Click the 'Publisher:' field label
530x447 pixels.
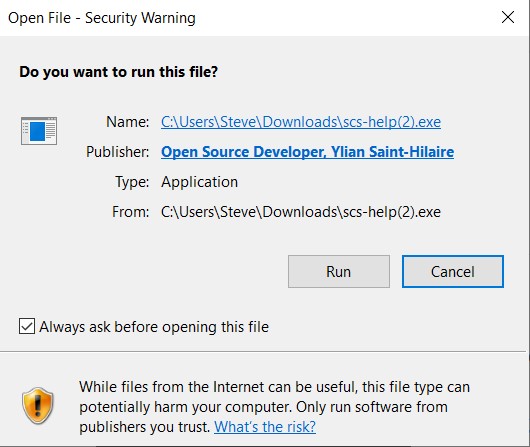click(x=117, y=152)
